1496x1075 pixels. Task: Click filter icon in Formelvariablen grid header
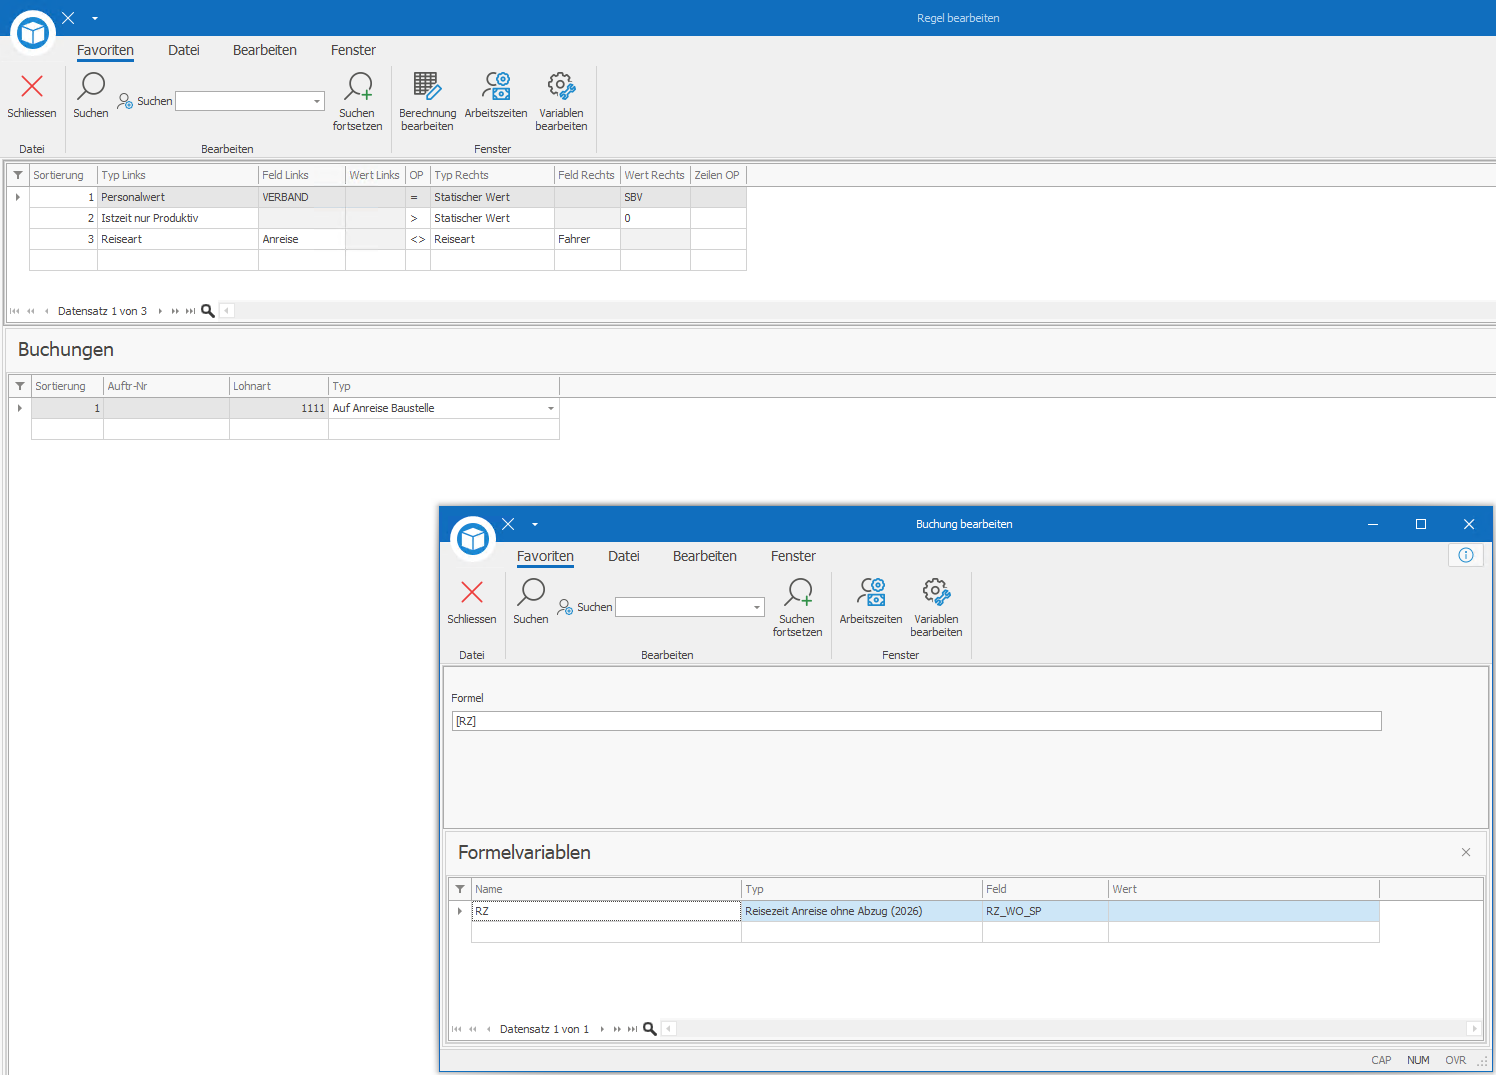460,889
